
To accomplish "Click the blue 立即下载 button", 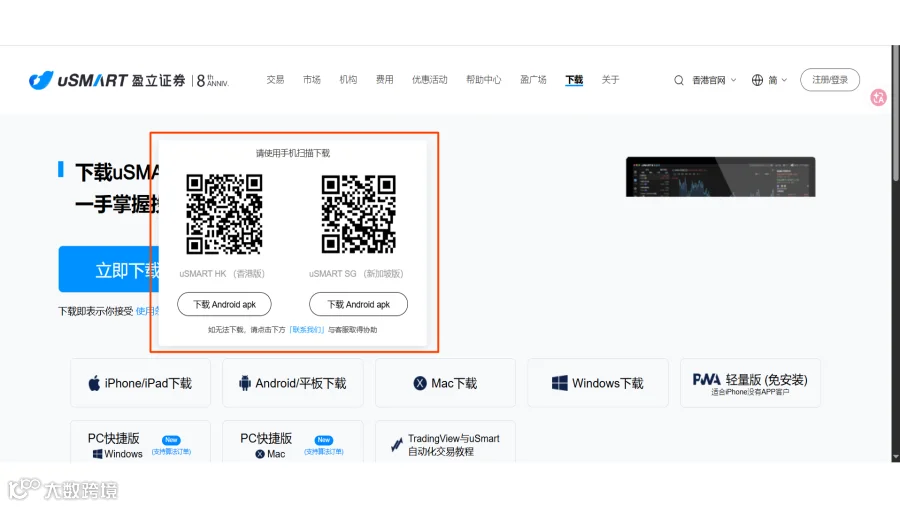I will [x=108, y=269].
